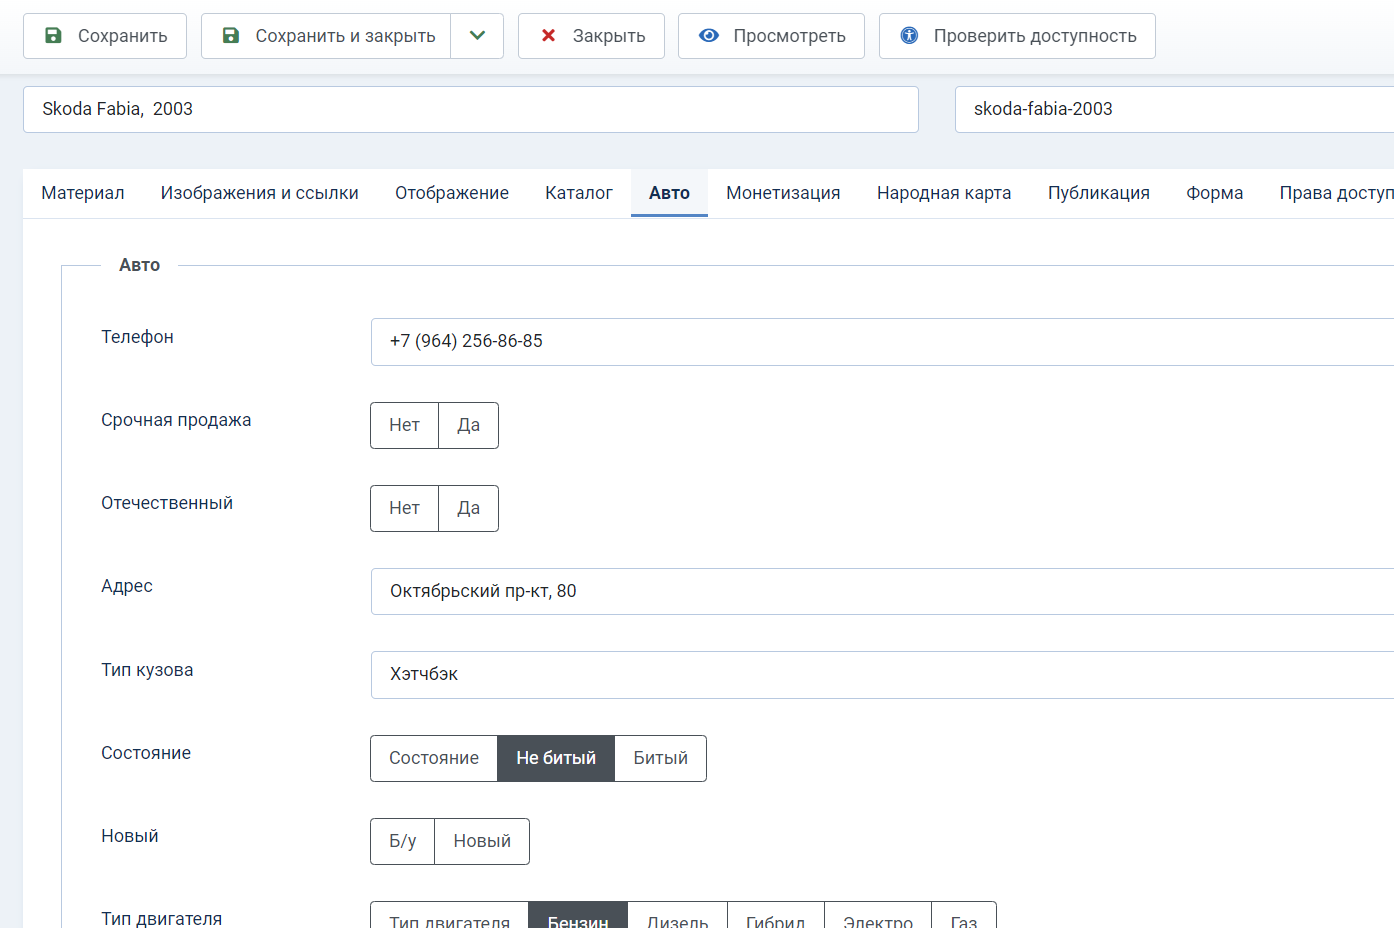Click the Телефон input field
The width and height of the screenshot is (1394, 928).
[880, 342]
